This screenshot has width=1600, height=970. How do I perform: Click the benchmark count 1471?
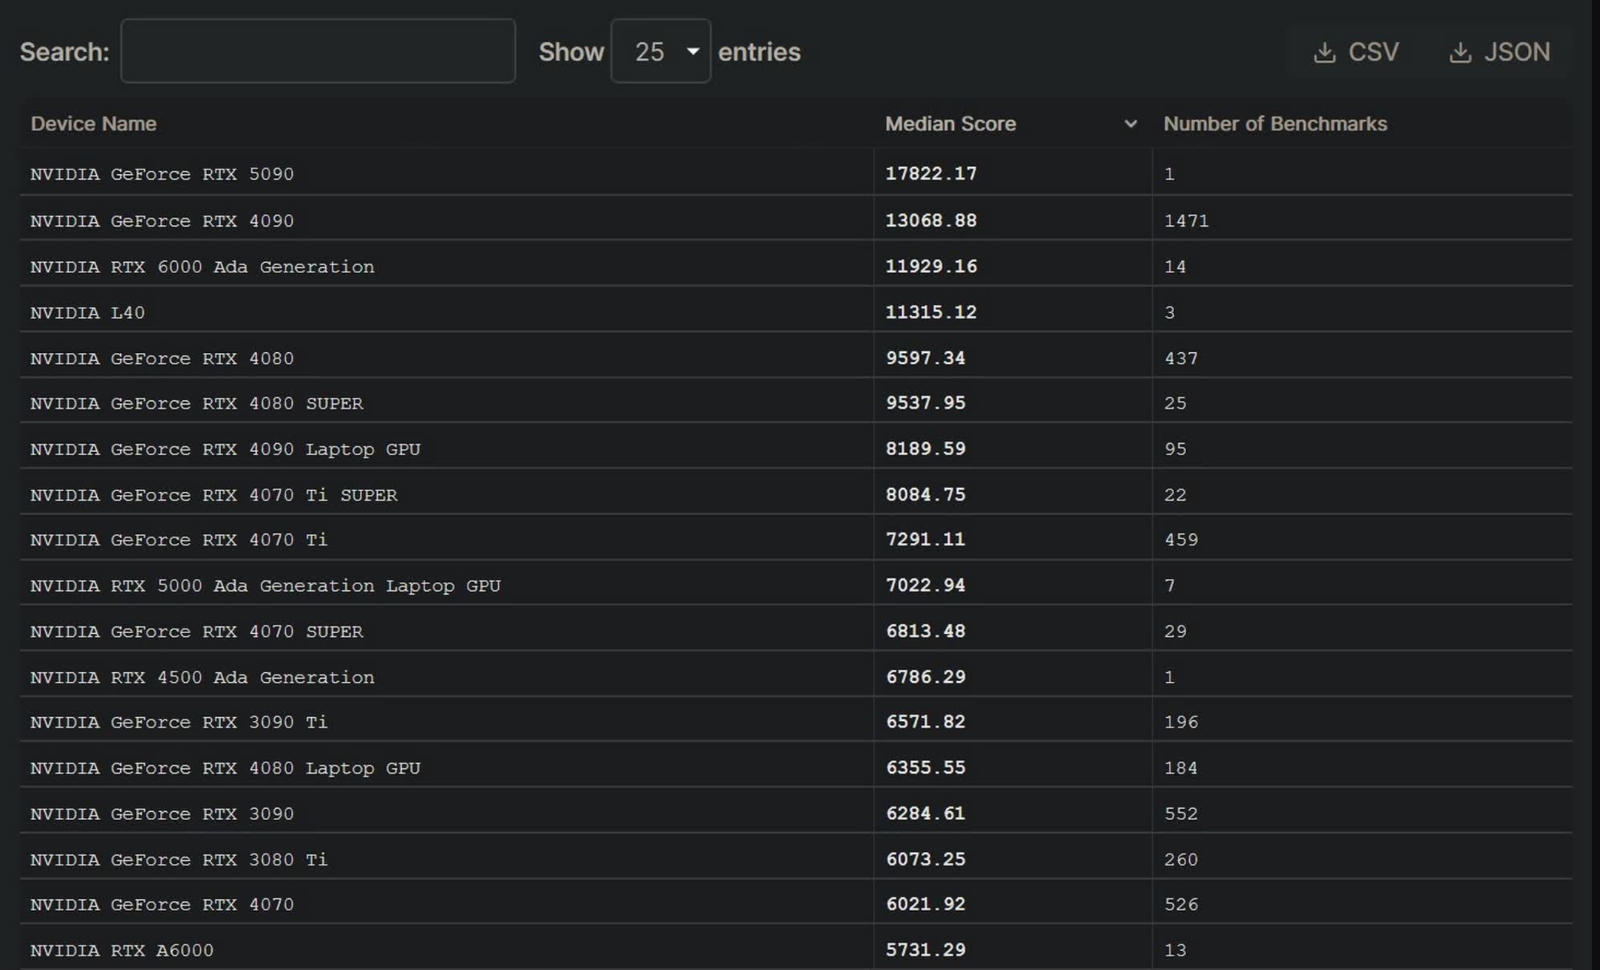coord(1186,221)
